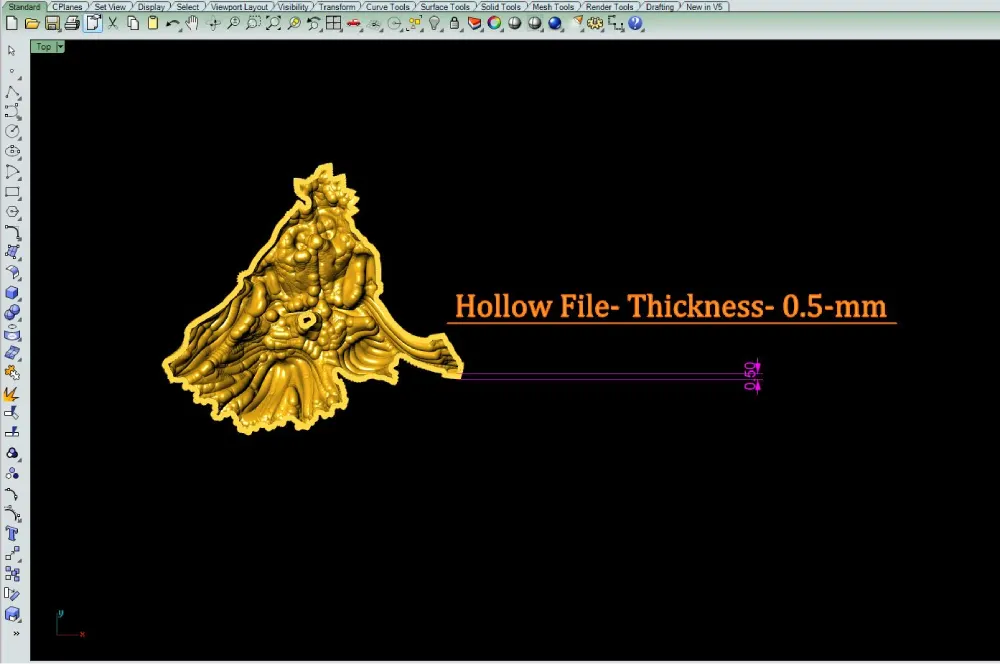The image size is (1000, 664).
Task: Expand the circle tool flyout in the sidebar
Action: pos(12,131)
